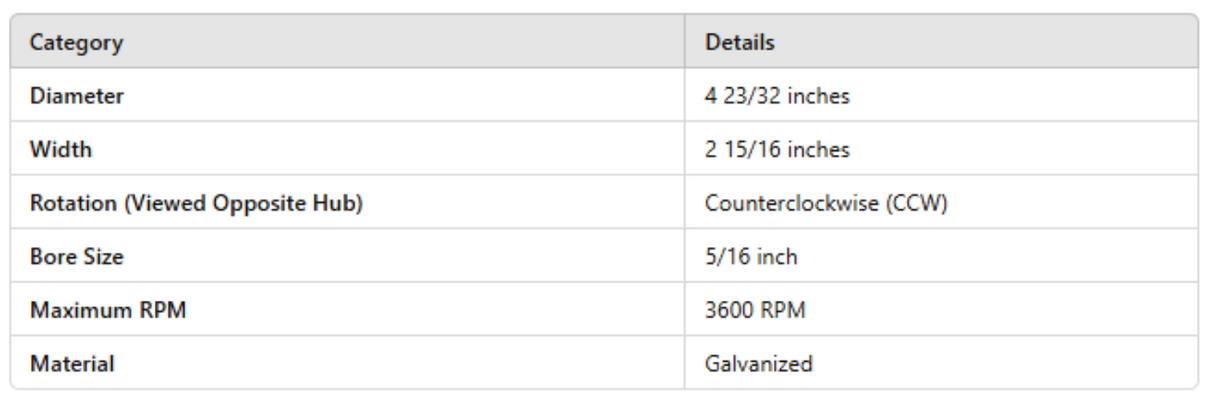Click the Rotation (Viewed Opposite Hub) label
This screenshot has width=1214, height=401.
195,203
